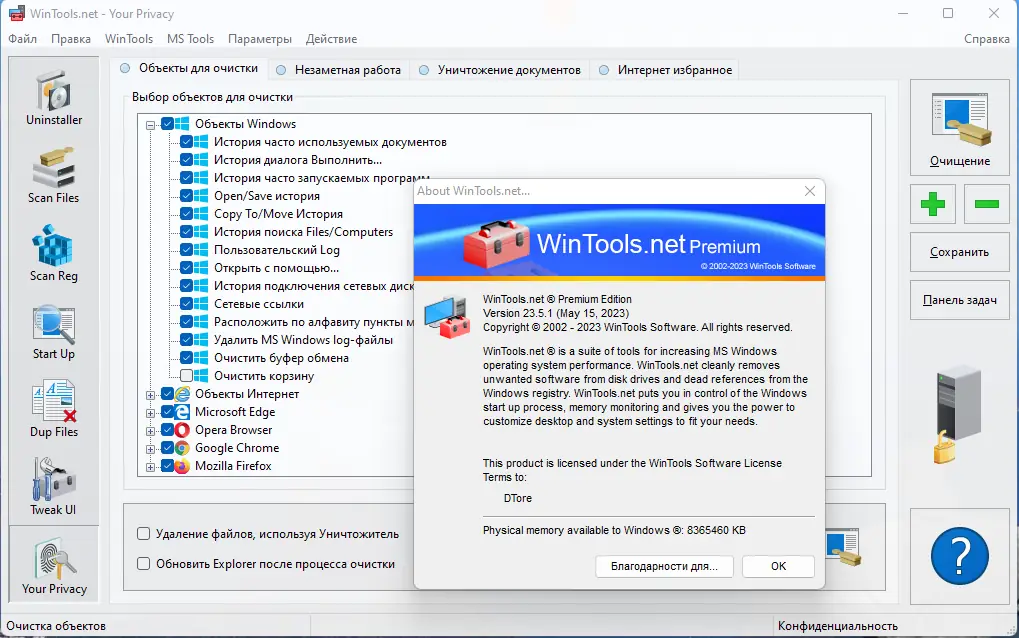1019x638 pixels.
Task: Click the Opera Browser icon
Action: [183, 430]
